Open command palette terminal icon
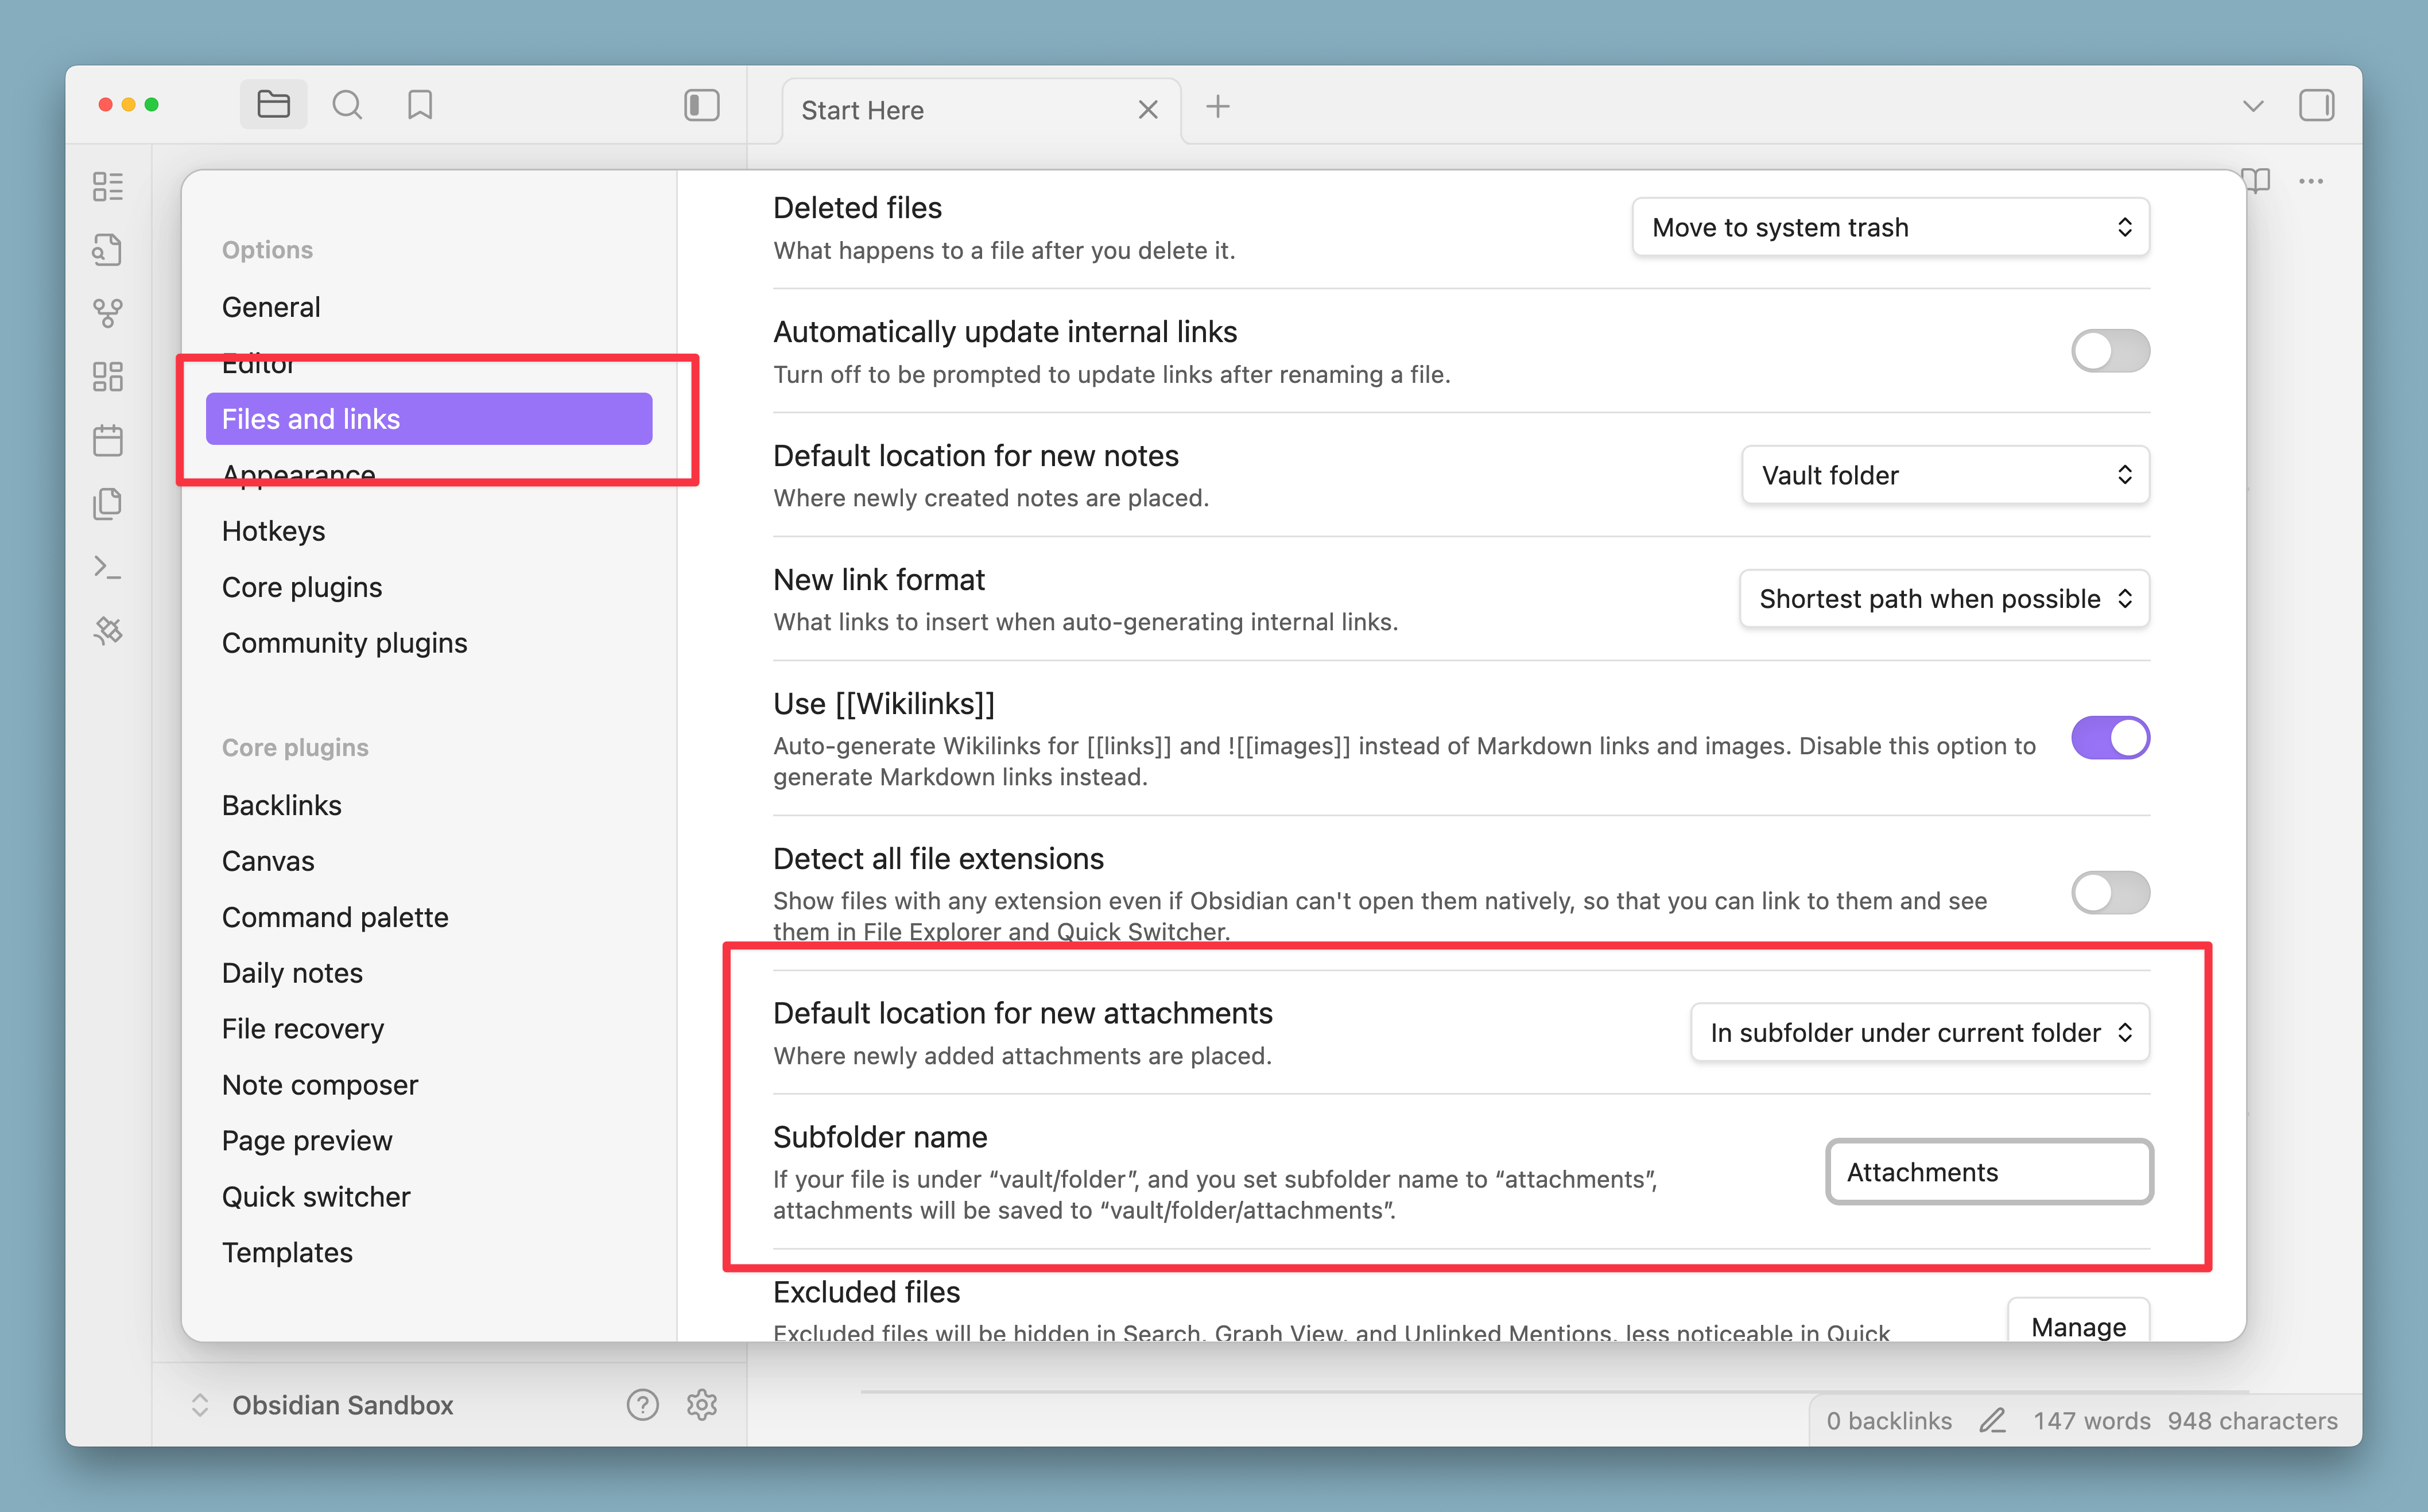The width and height of the screenshot is (2428, 1512). coord(108,567)
